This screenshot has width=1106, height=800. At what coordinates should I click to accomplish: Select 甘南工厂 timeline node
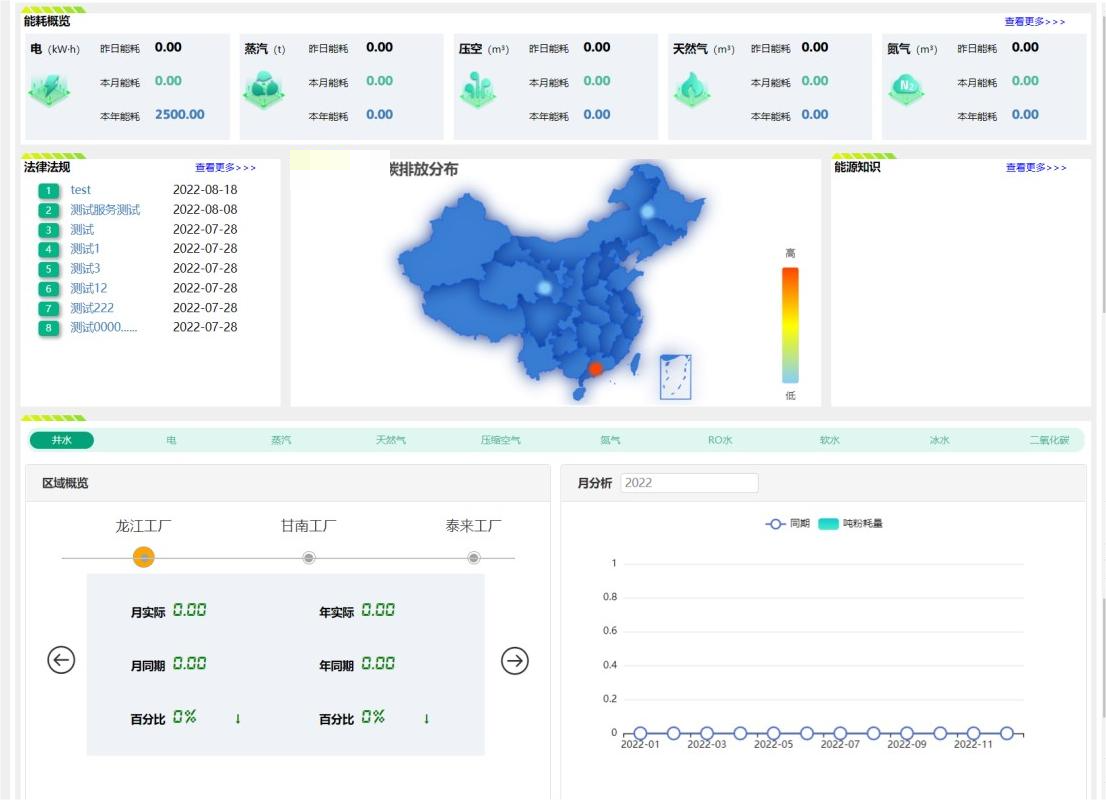(x=309, y=557)
